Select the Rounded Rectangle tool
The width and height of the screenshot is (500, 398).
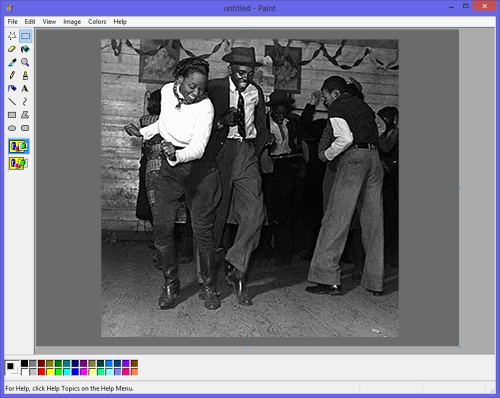(x=25, y=128)
